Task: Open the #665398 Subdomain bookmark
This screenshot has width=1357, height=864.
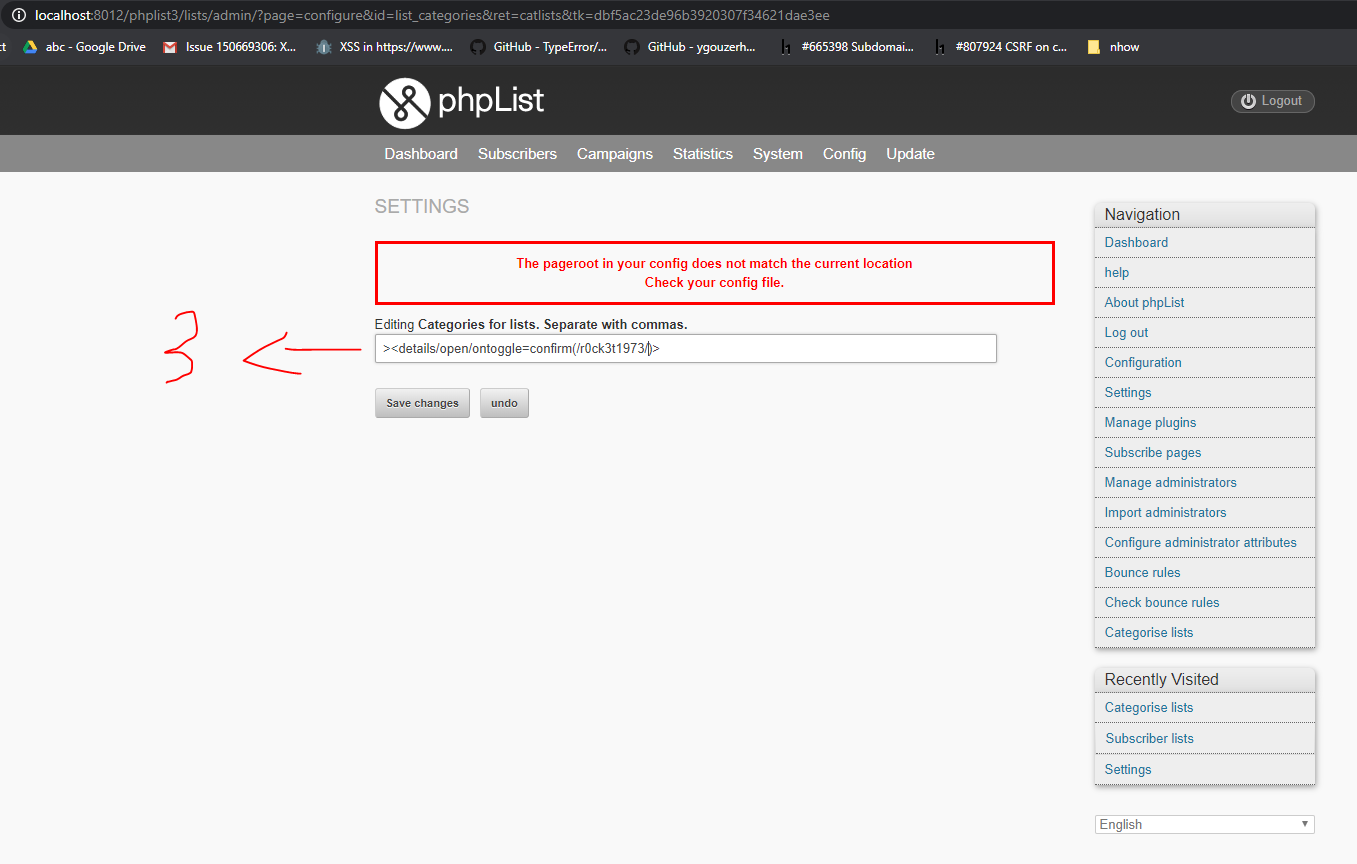Action: 847,47
